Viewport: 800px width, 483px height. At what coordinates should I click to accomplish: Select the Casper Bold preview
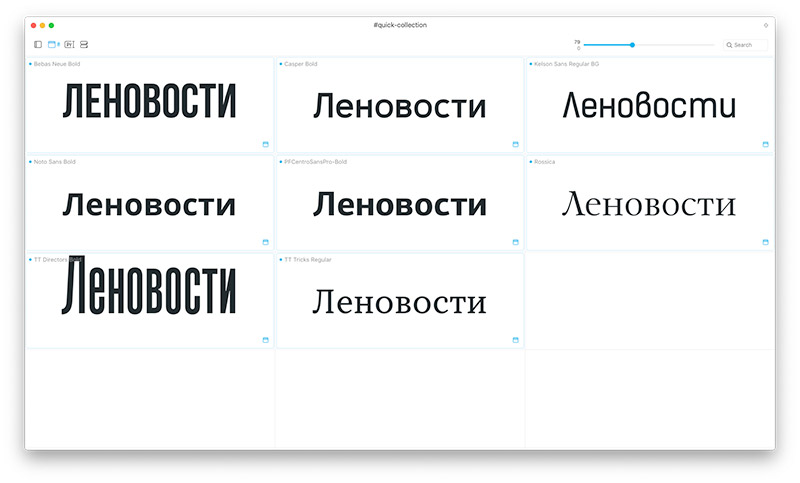tap(399, 106)
